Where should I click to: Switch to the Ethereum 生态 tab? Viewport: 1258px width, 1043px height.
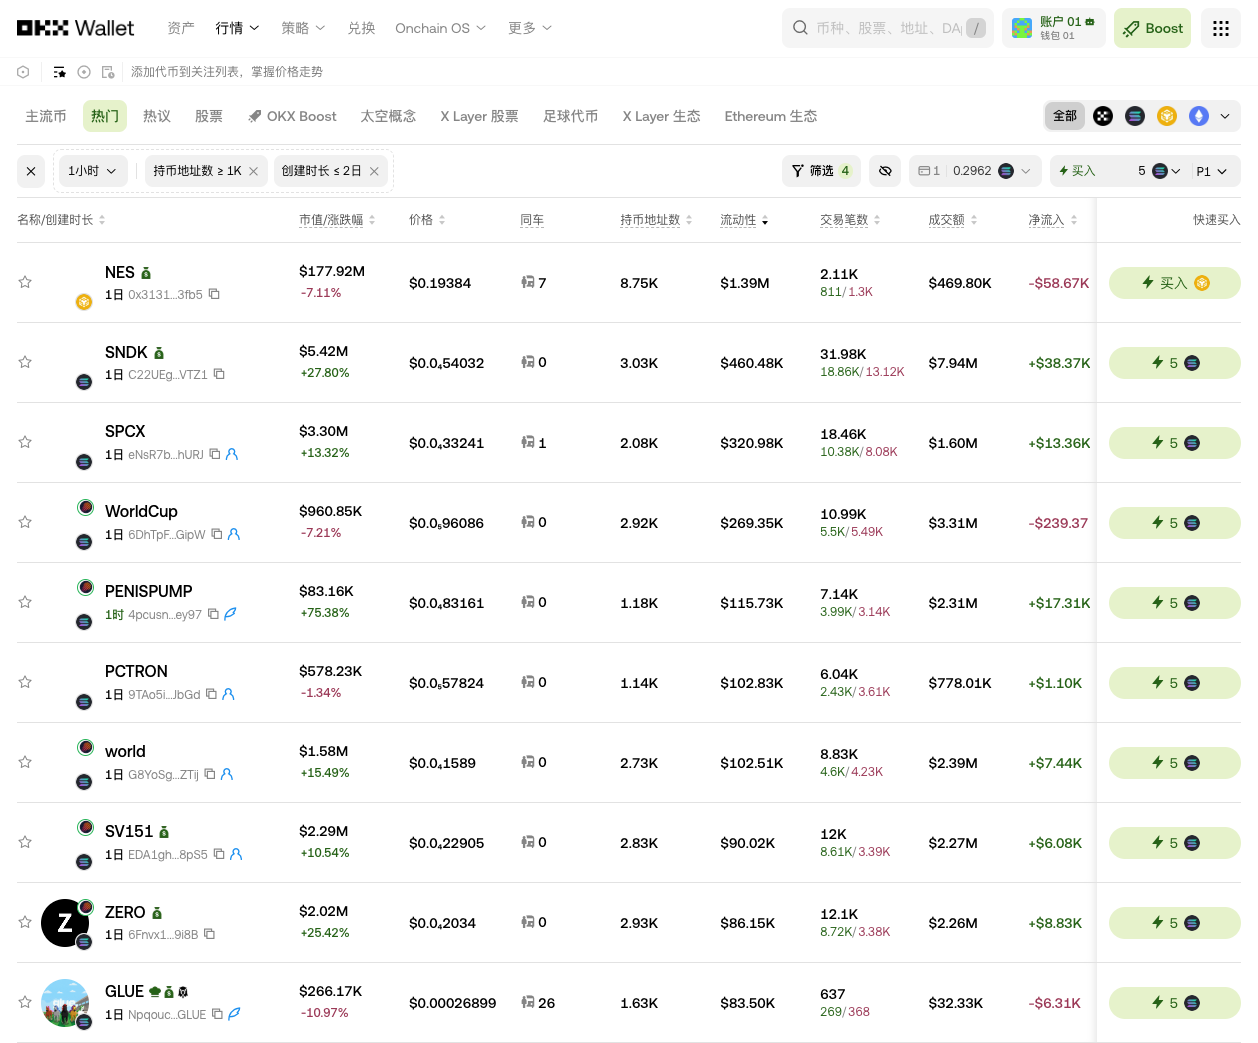[771, 116]
